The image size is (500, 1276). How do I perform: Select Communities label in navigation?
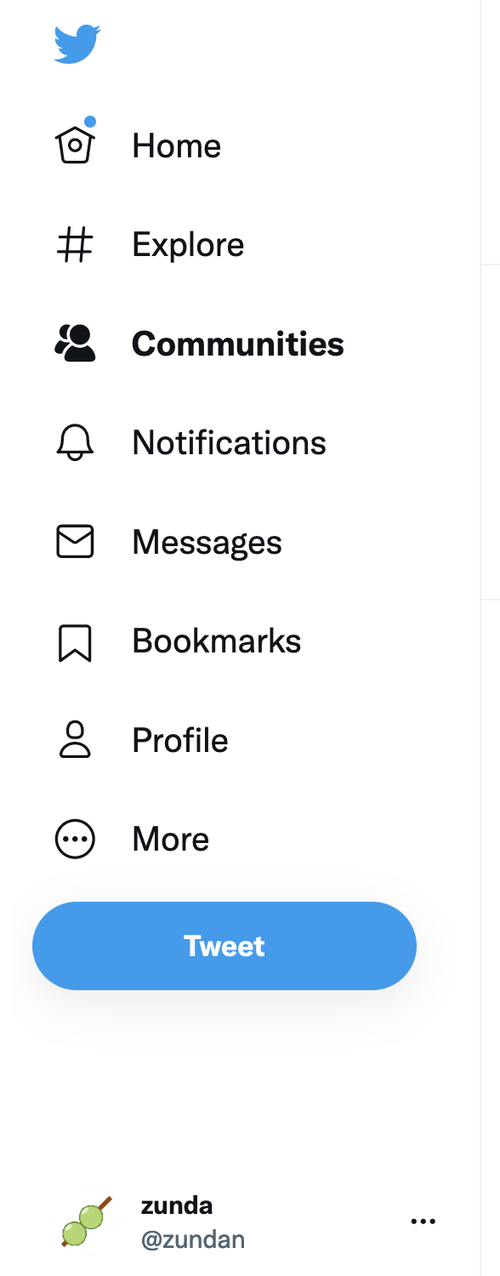238,344
